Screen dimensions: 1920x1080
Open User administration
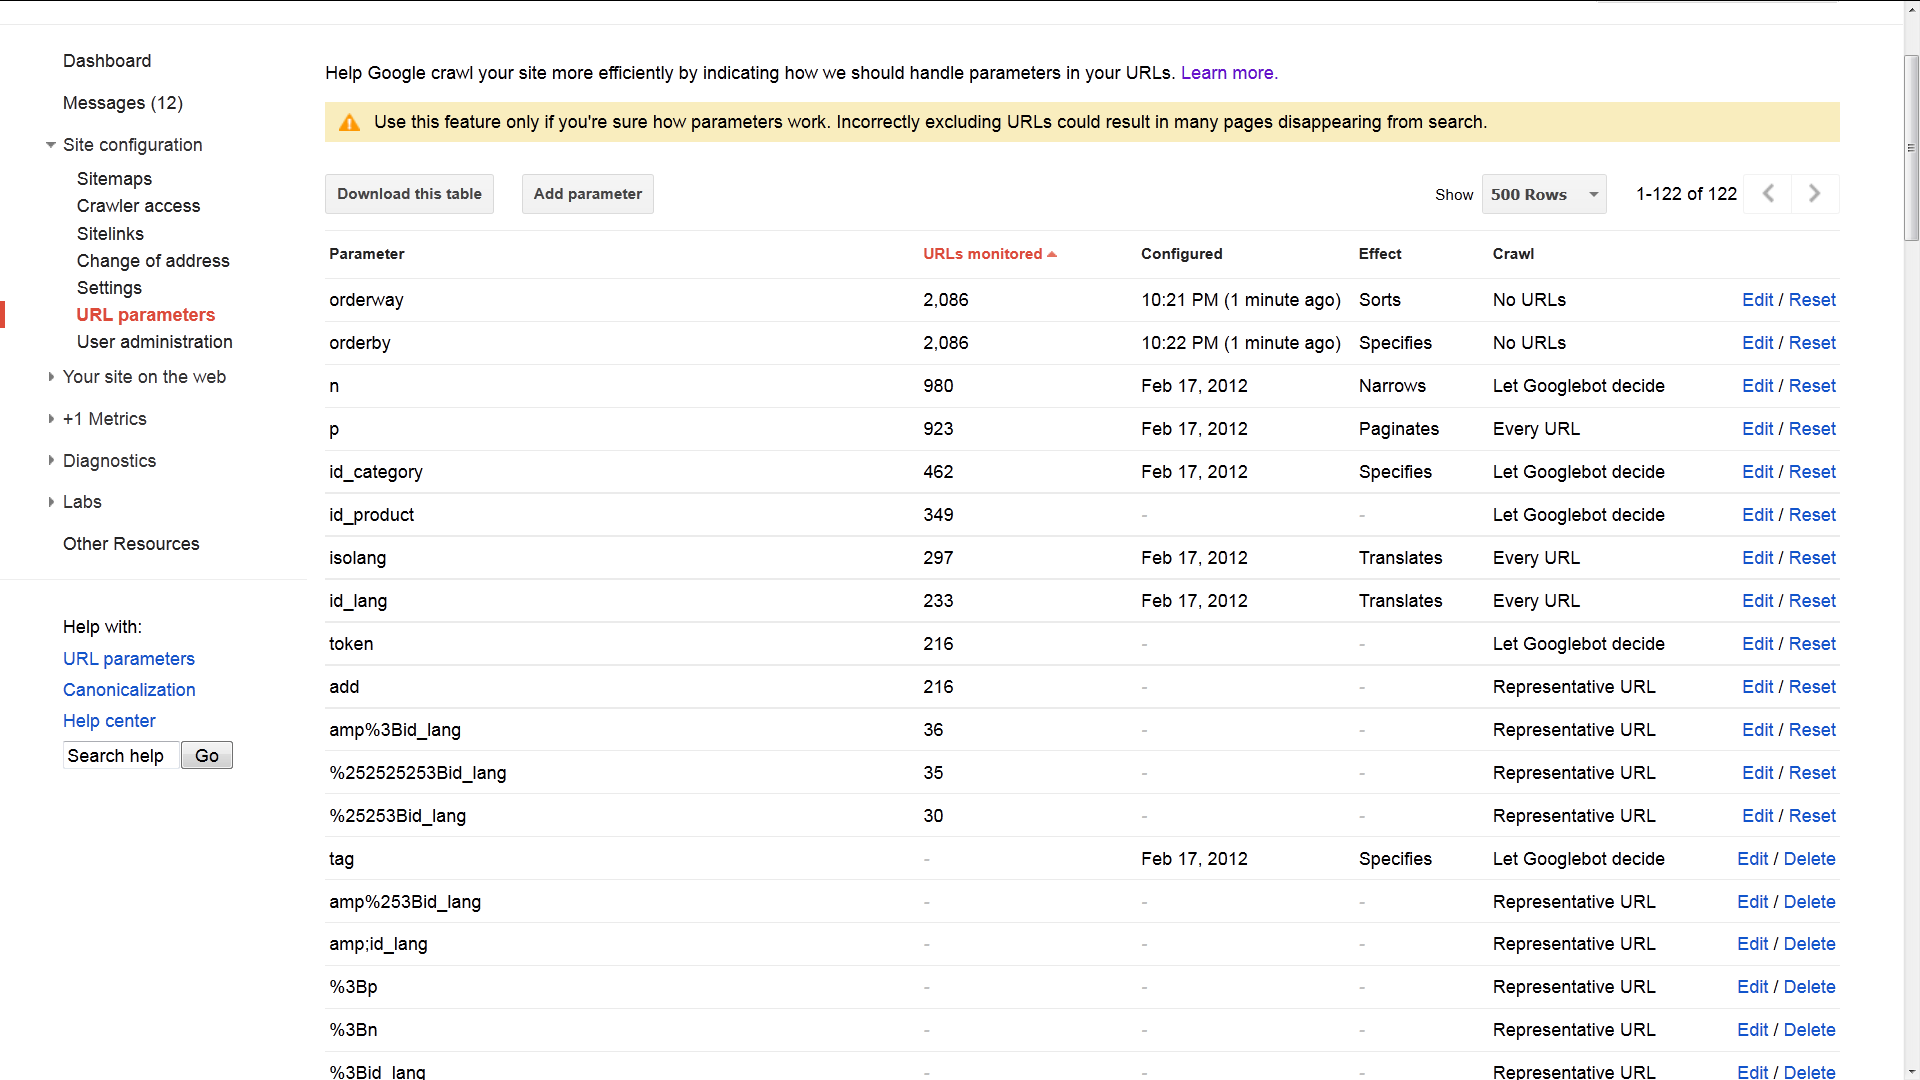(x=155, y=342)
